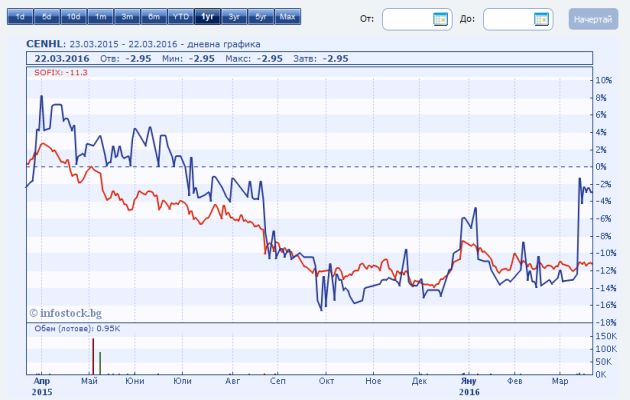Viewport: 630px width, 400px height.
Task: Switch chart to 10d range
Action: click(x=74, y=17)
